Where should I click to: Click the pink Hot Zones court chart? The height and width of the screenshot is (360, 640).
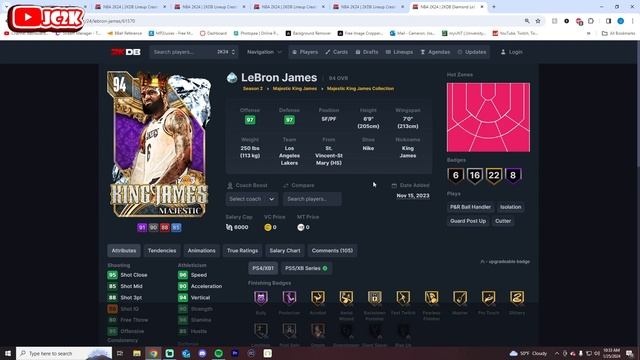click(488, 117)
